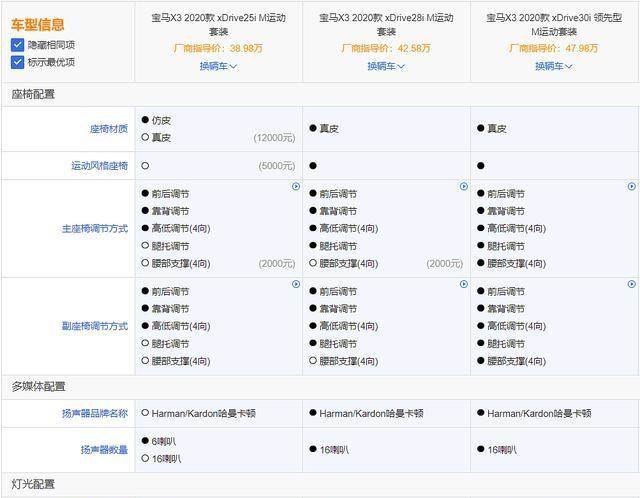
Task: Play video icon in xDrive25i 副座椅调节 cell
Action: (296, 284)
